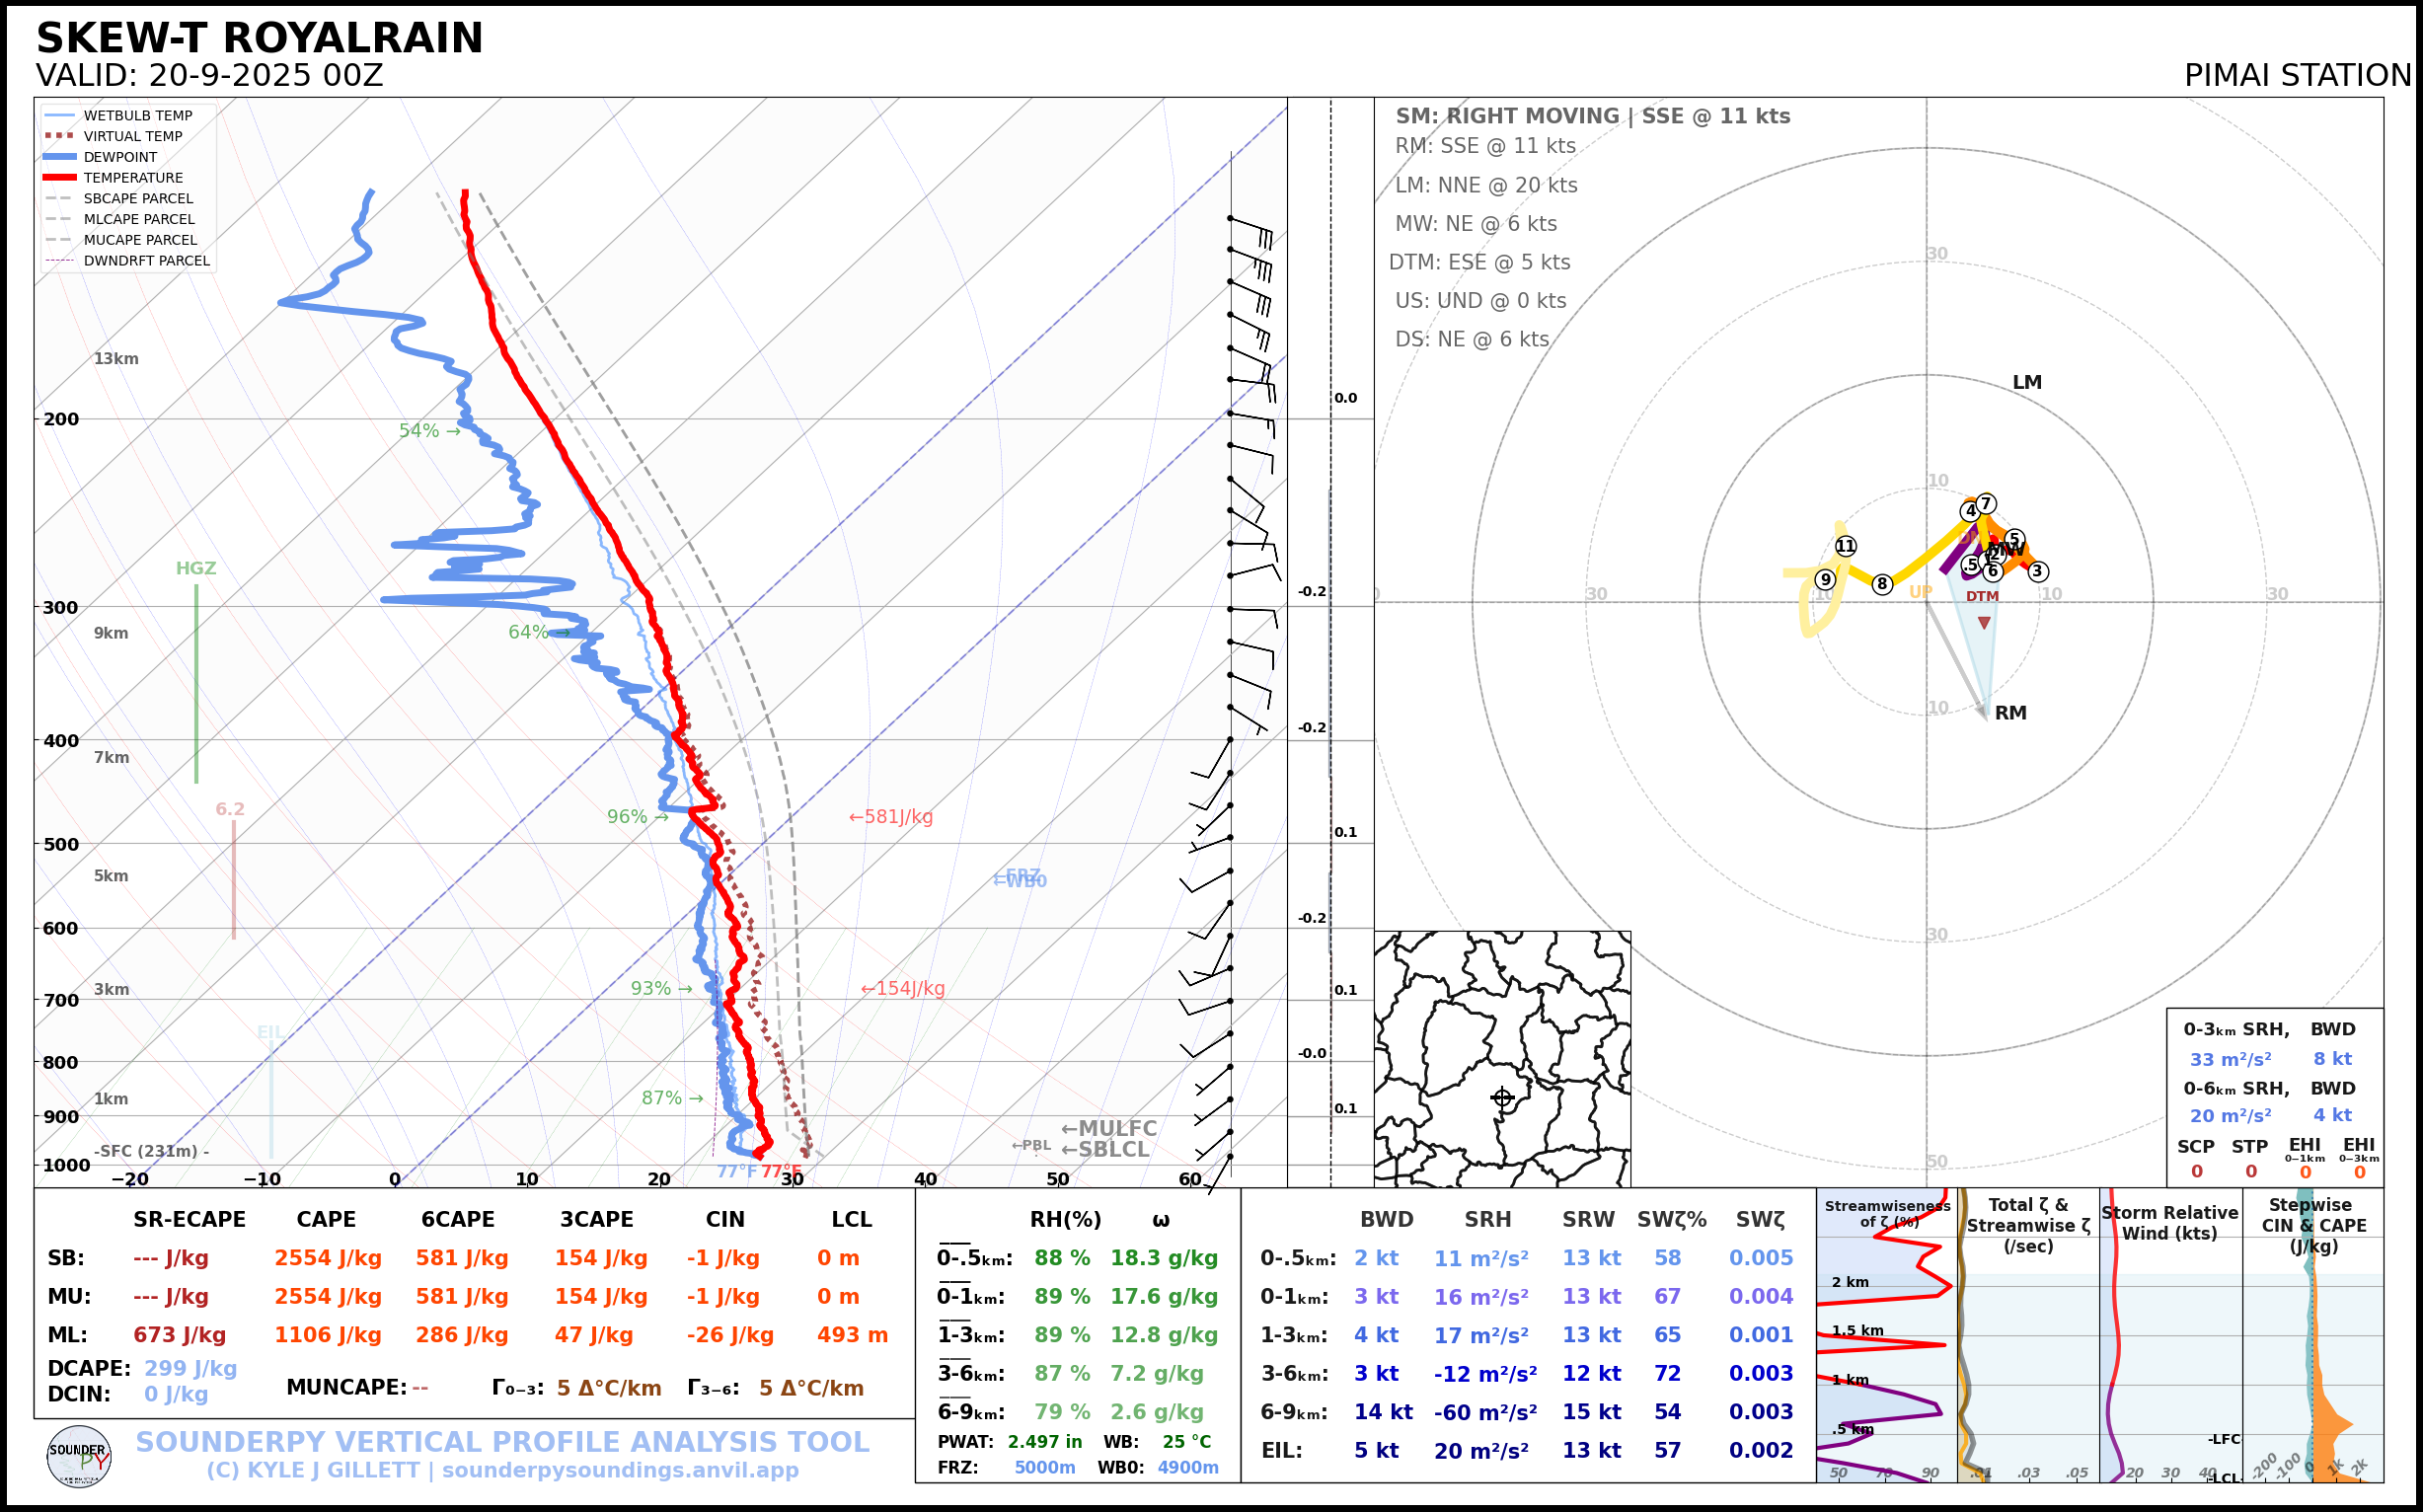Click the 11 km marker on hodograph

1845,546
